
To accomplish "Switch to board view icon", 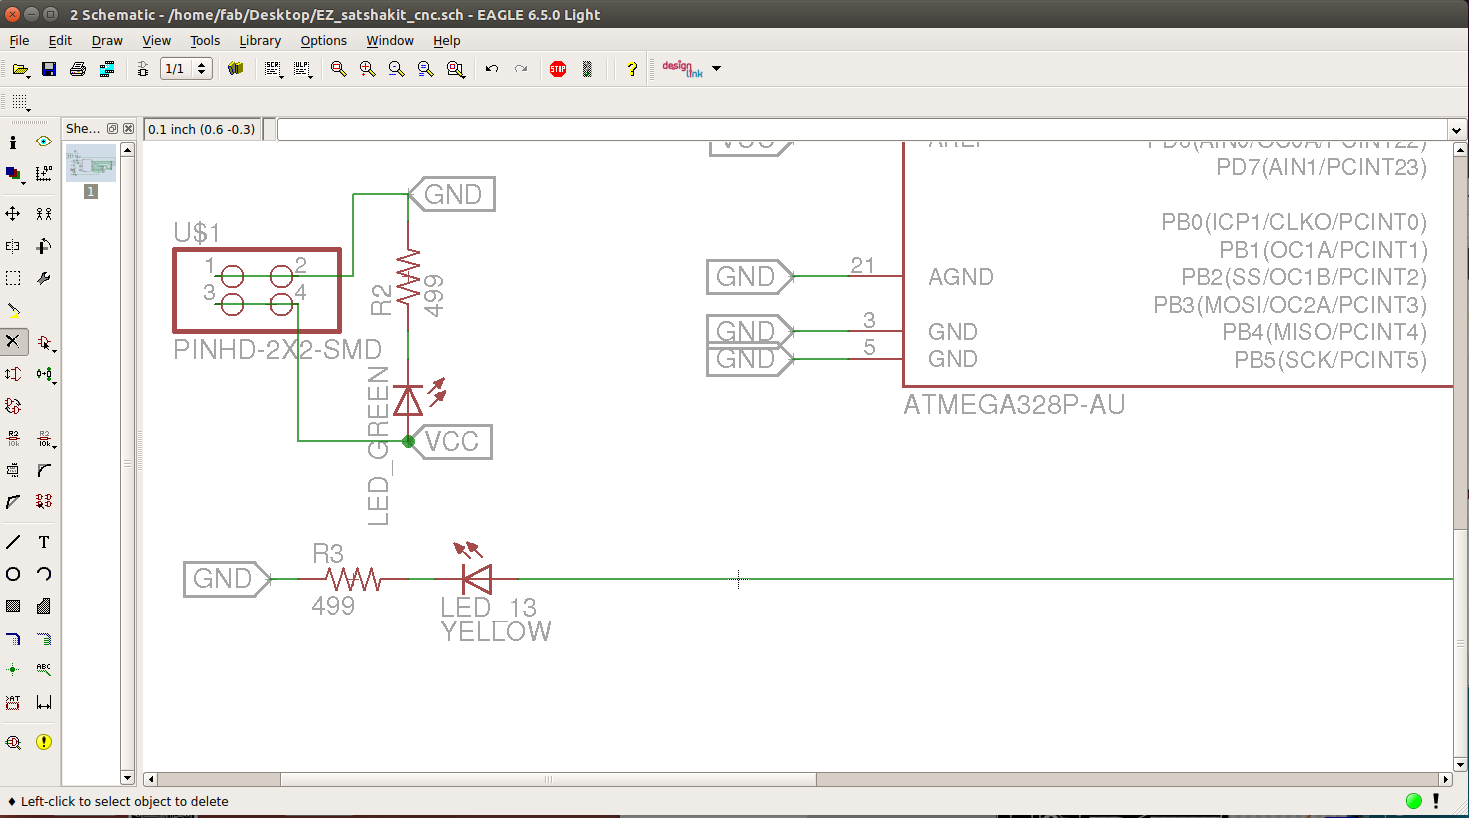I will click(x=143, y=69).
